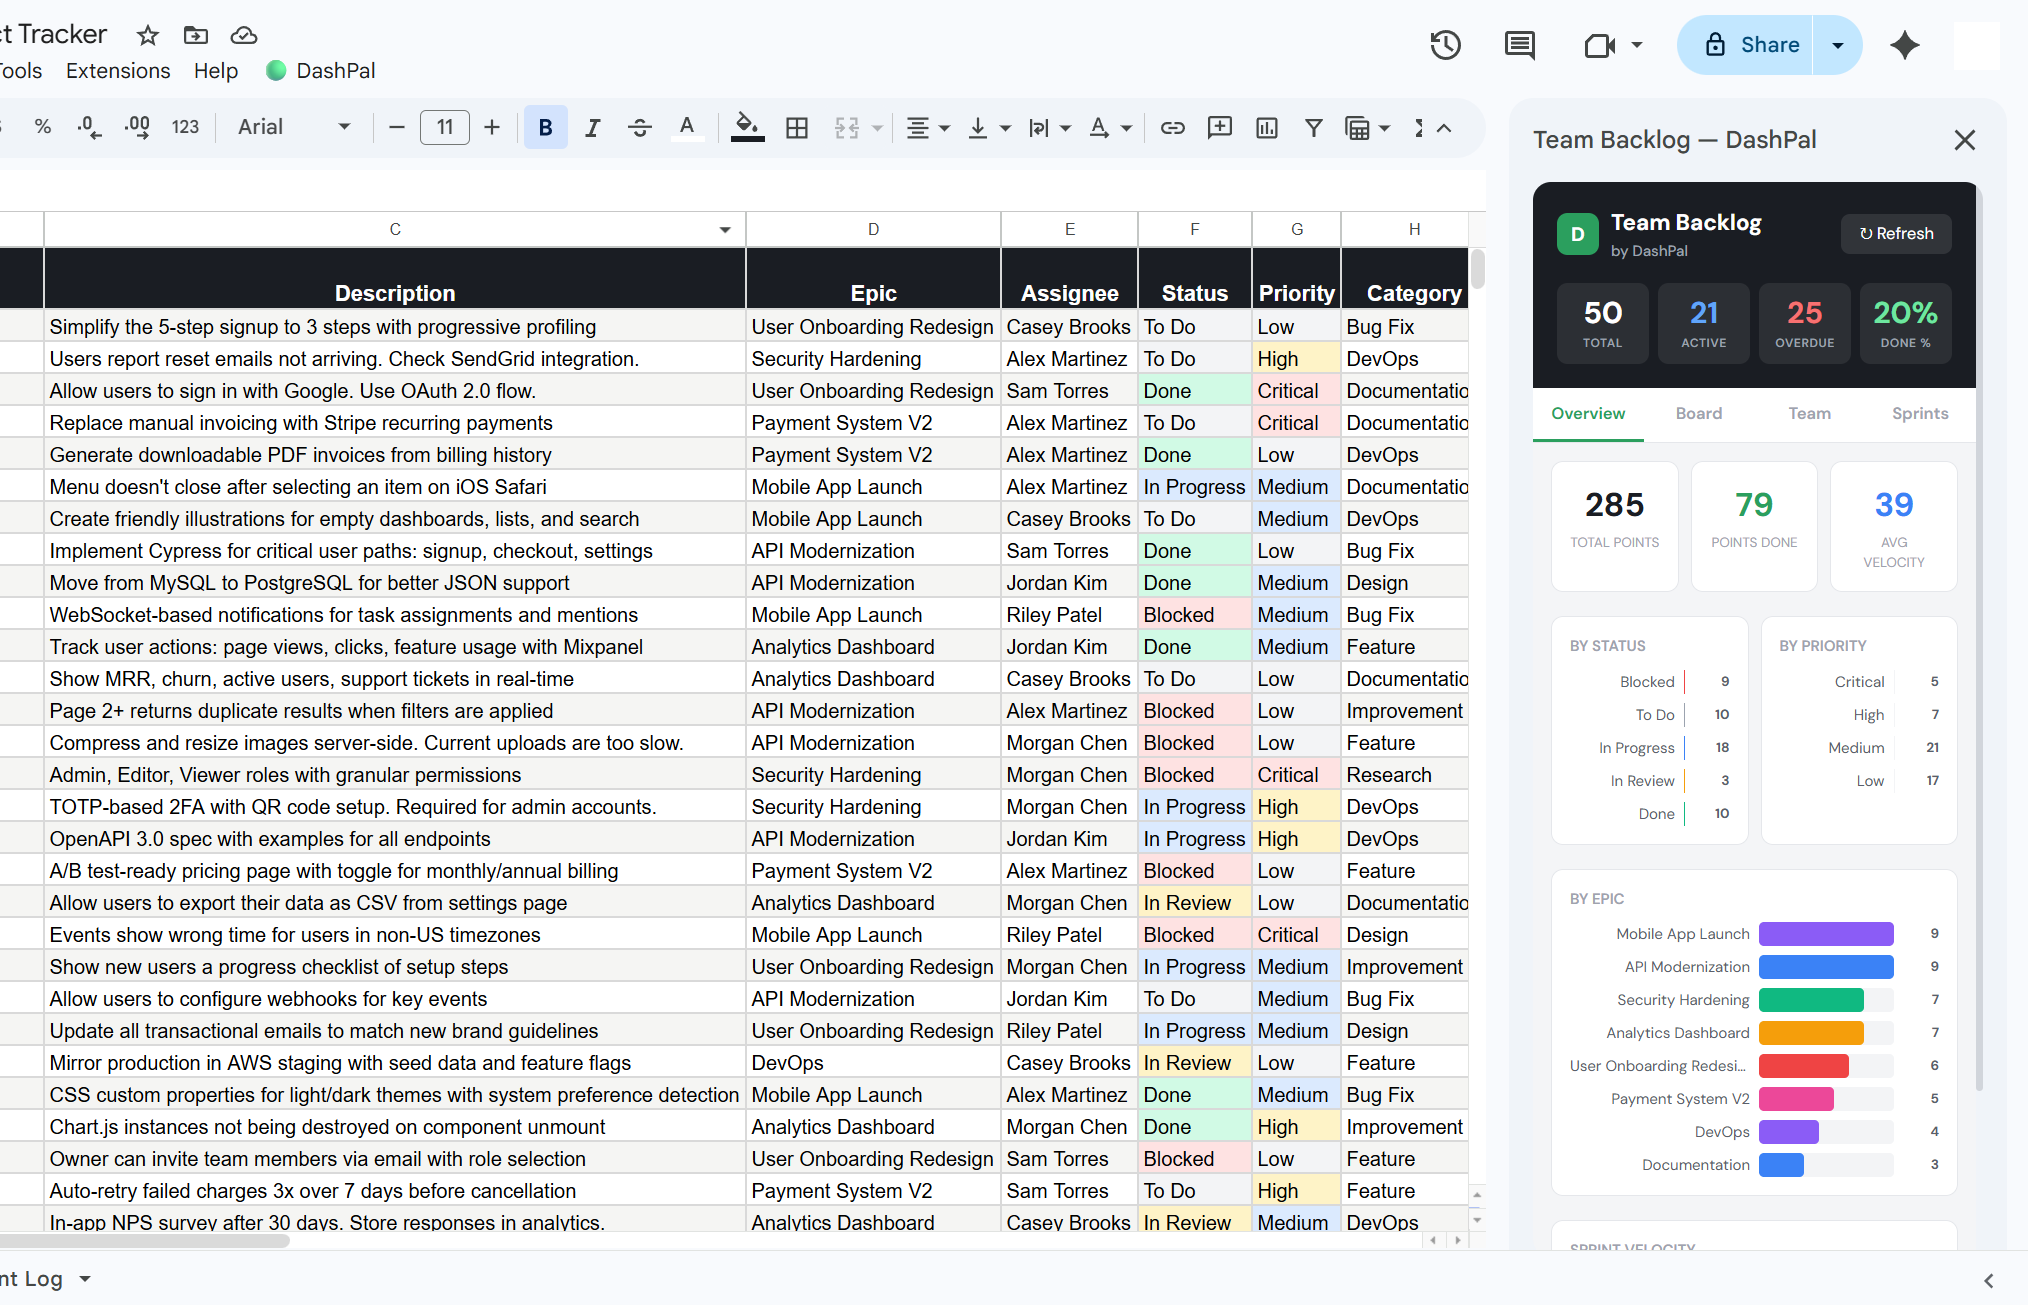Click the font size input field

click(445, 127)
